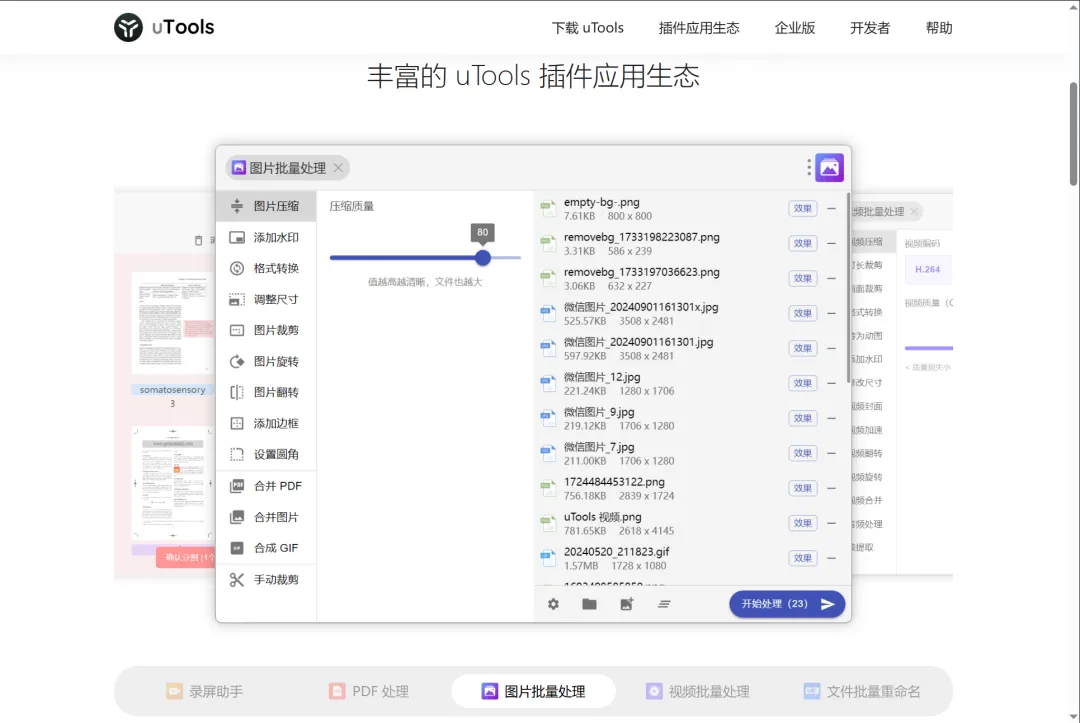Select 格式转换 tool
This screenshot has width=1080, height=723.
[x=266, y=269]
